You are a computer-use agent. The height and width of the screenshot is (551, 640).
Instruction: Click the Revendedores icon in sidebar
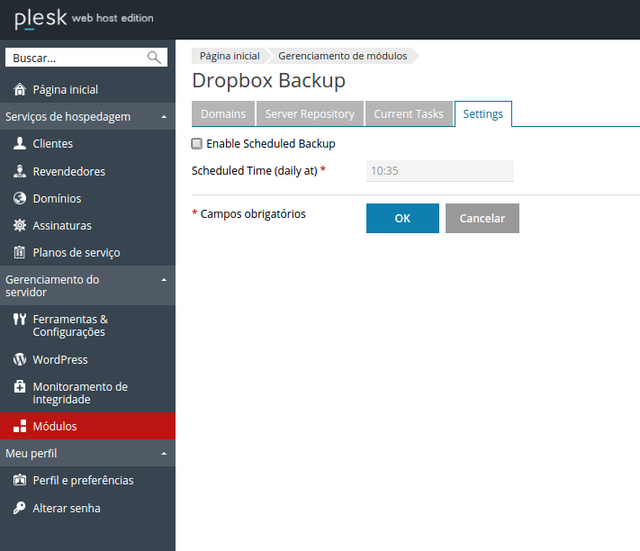point(19,171)
